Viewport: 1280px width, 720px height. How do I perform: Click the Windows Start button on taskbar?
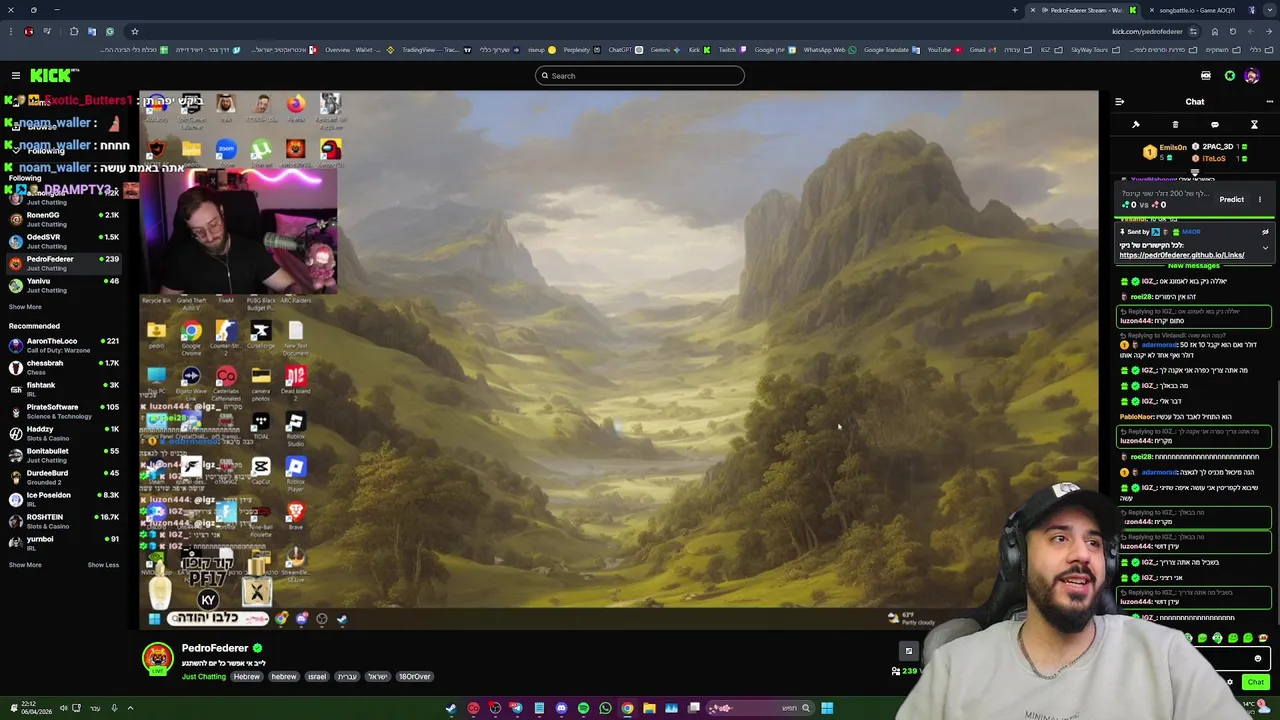pyautogui.click(x=827, y=709)
